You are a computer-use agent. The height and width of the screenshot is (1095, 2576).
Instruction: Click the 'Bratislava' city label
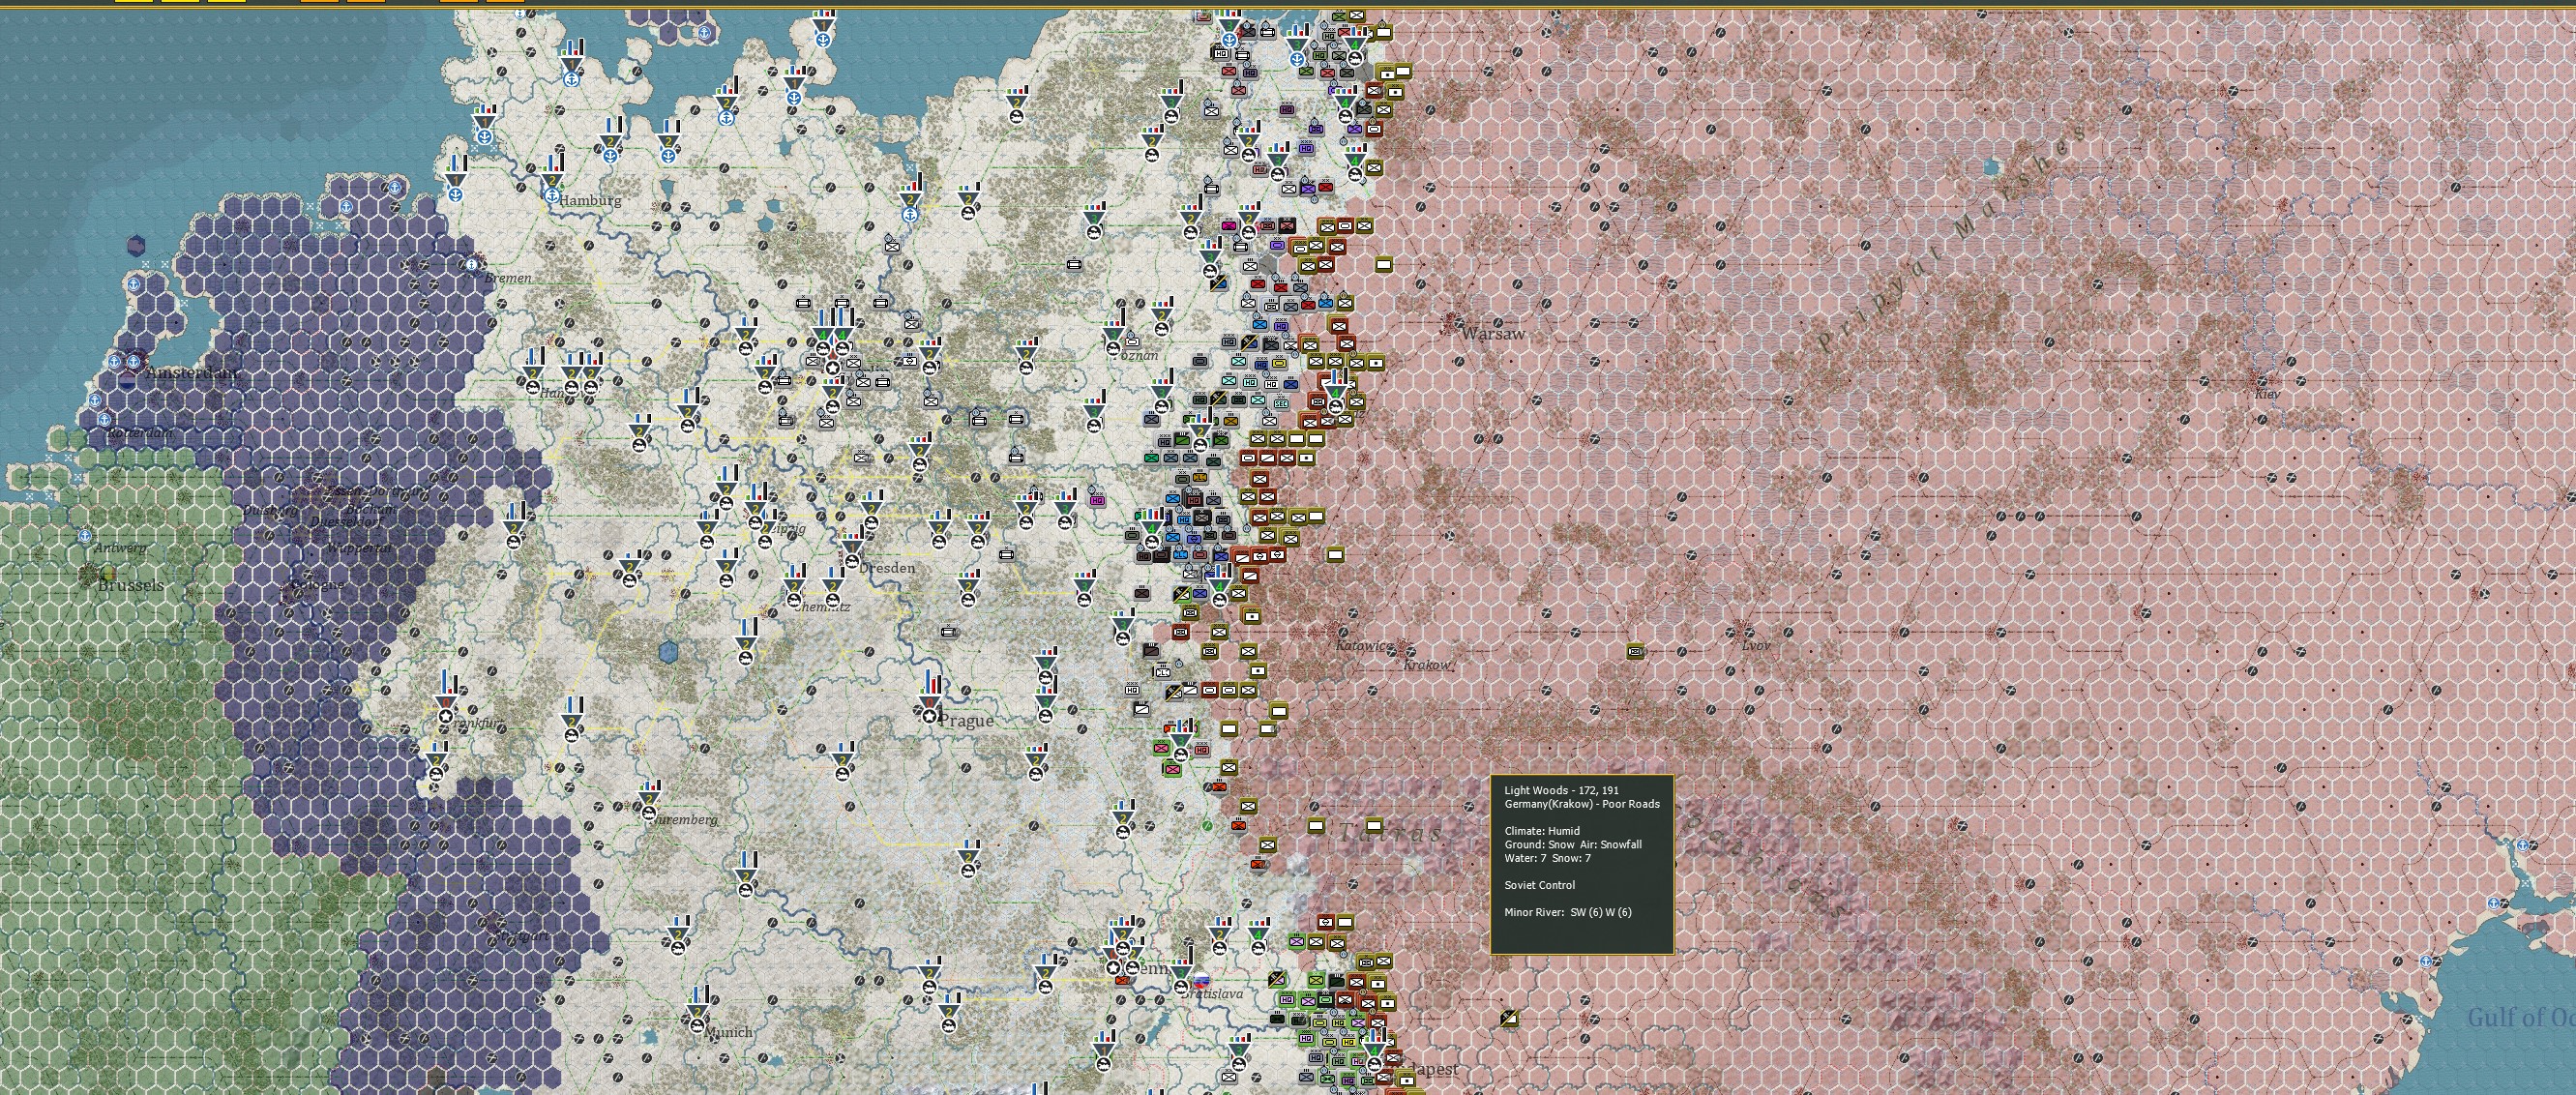tap(1213, 994)
